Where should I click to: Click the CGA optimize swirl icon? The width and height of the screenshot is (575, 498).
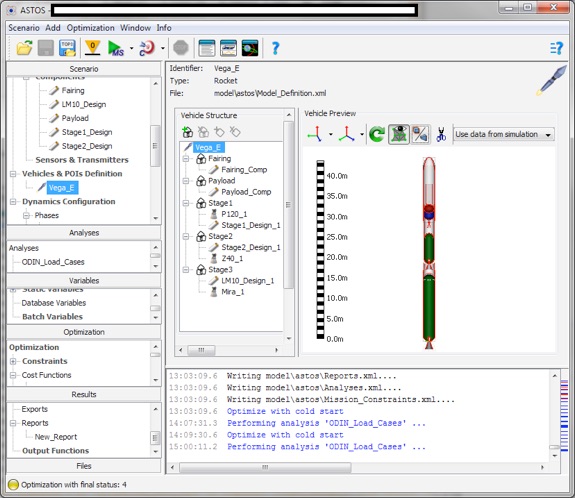click(147, 48)
